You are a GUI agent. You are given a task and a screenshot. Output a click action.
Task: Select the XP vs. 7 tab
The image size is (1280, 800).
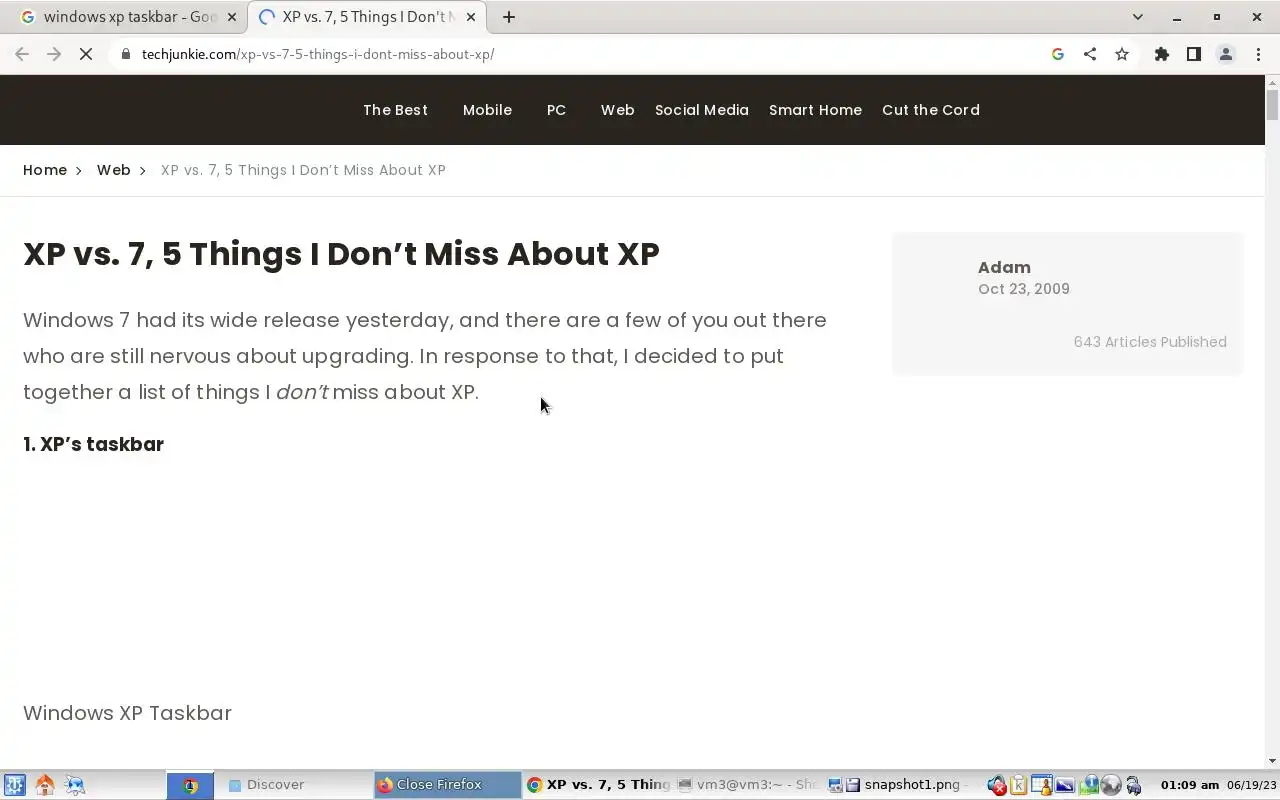(x=367, y=17)
